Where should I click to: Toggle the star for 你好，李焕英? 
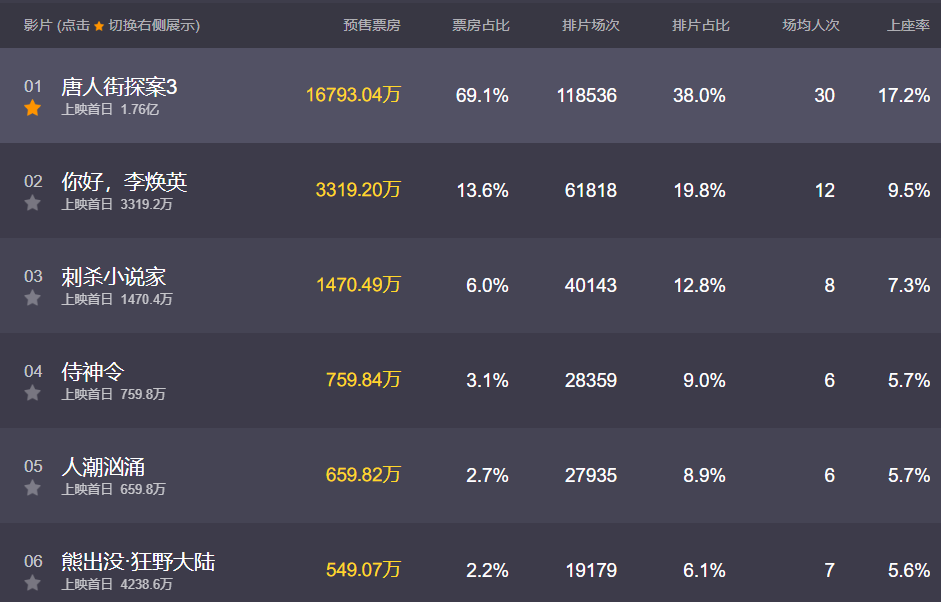click(32, 203)
